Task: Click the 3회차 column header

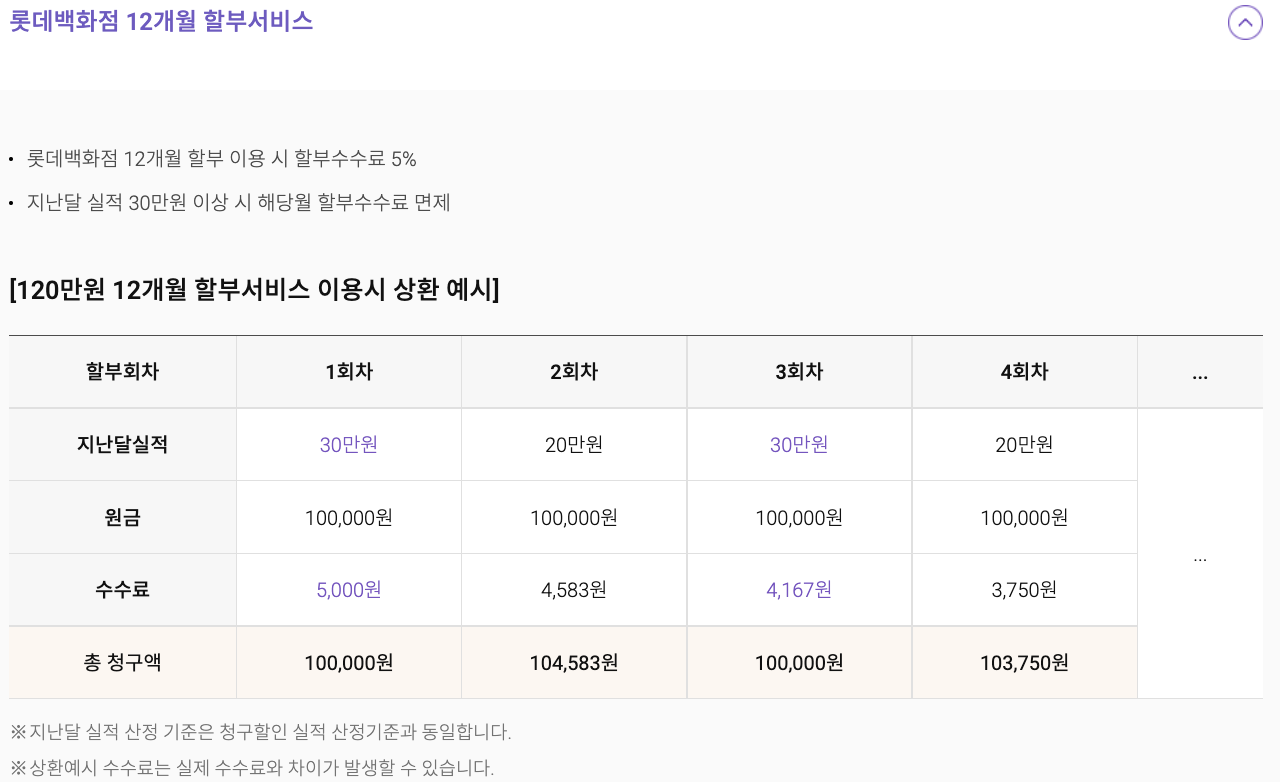Action: pos(799,372)
